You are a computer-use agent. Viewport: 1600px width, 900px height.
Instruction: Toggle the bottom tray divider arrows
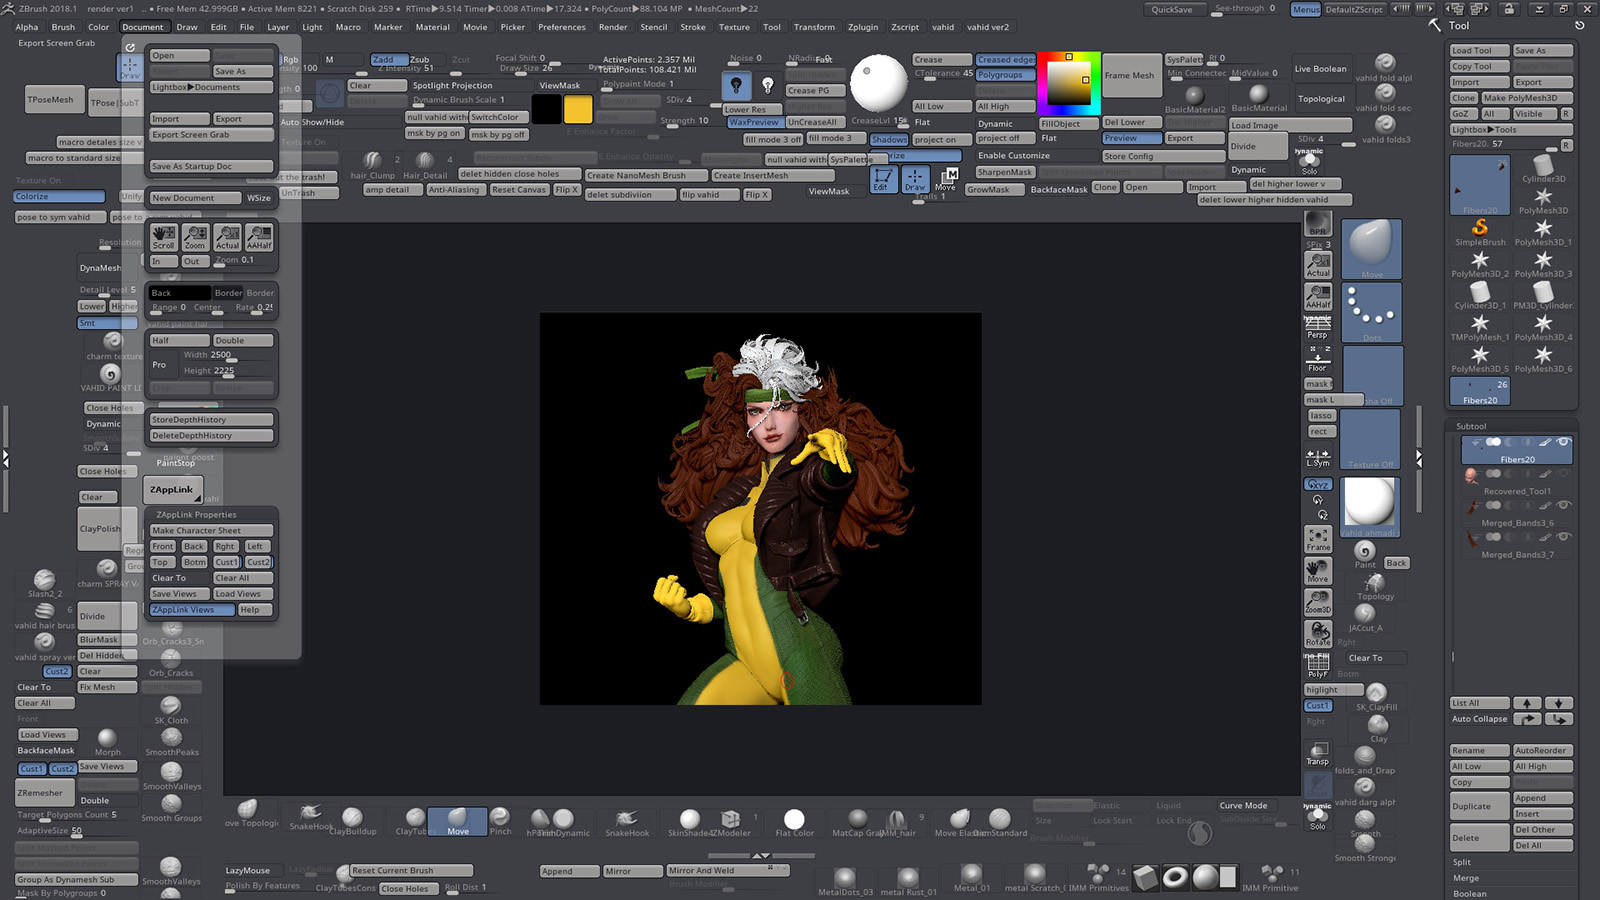761,856
